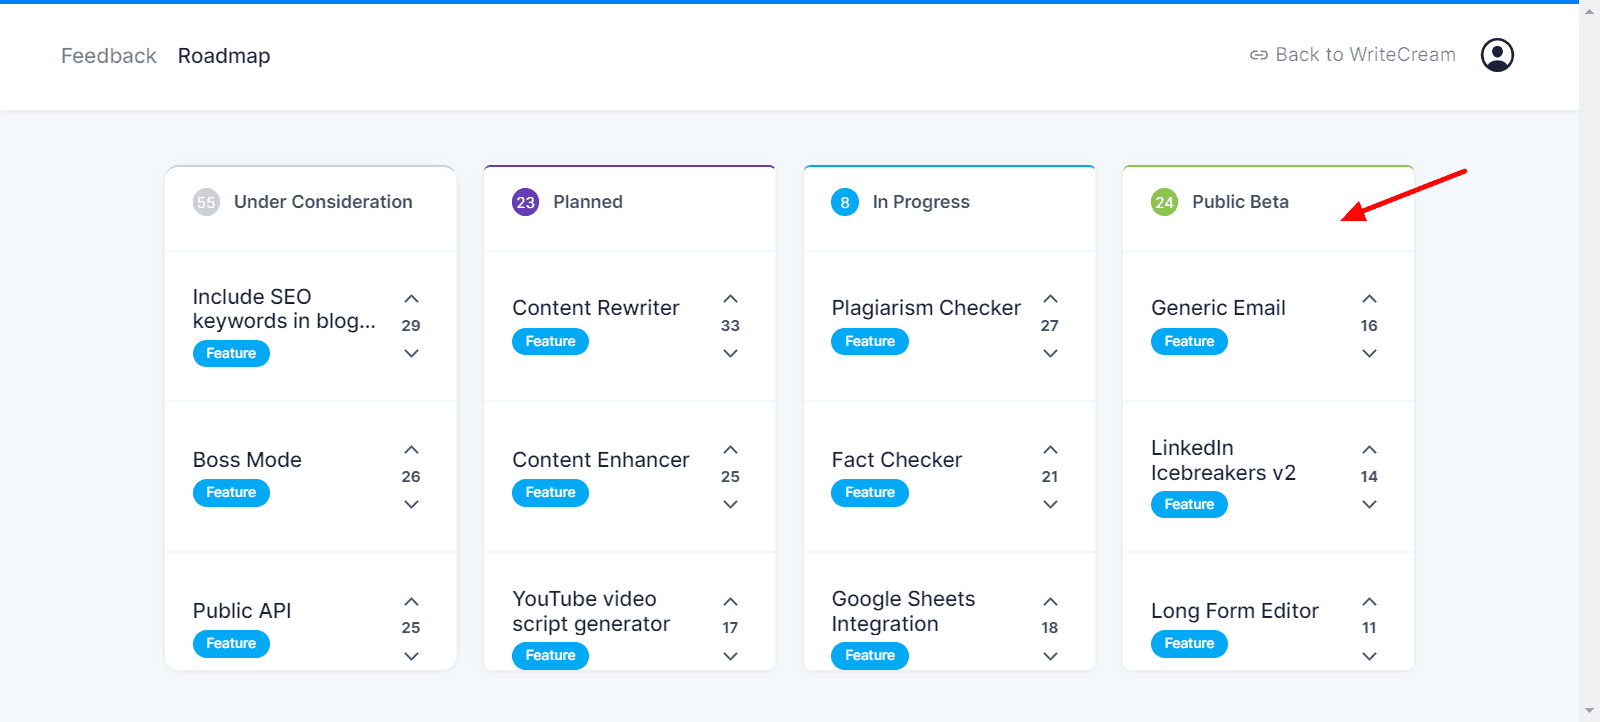The height and width of the screenshot is (722, 1600).
Task: Open the user profile avatar icon
Action: (1497, 55)
